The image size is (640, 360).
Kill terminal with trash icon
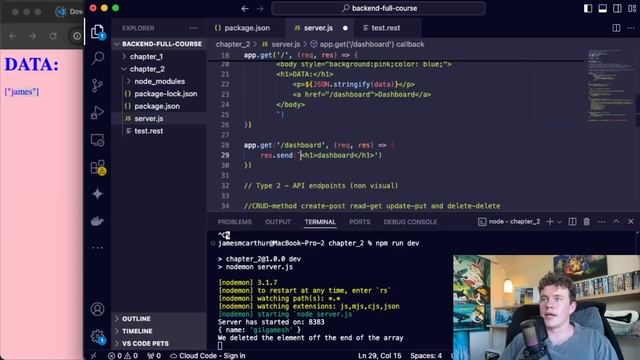click(587, 222)
